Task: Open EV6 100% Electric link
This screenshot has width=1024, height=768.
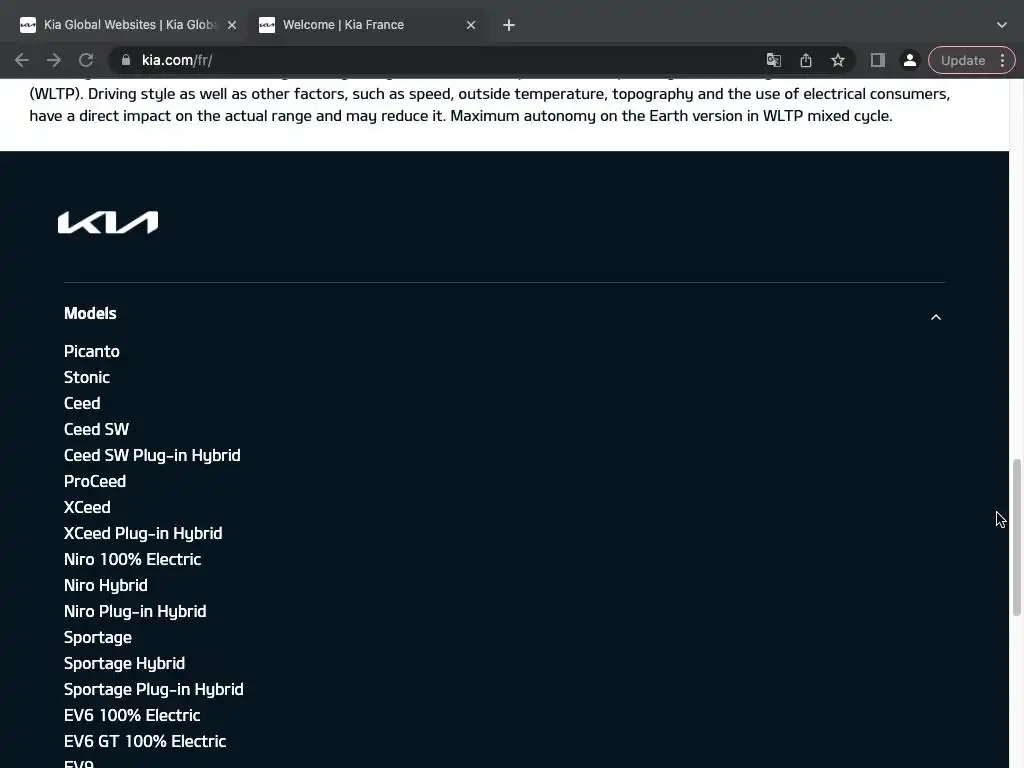Action: [132, 716]
